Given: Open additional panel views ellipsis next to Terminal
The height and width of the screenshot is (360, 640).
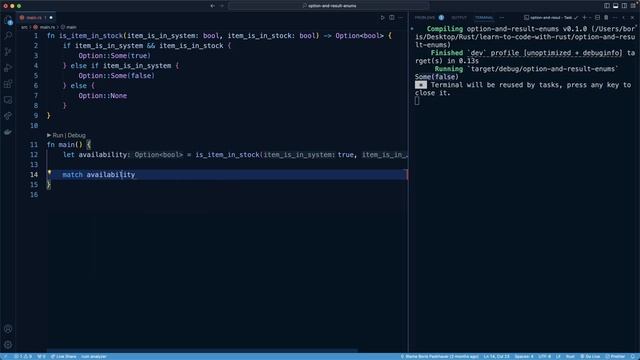Looking at the screenshot, I should pyautogui.click(x=502, y=18).
